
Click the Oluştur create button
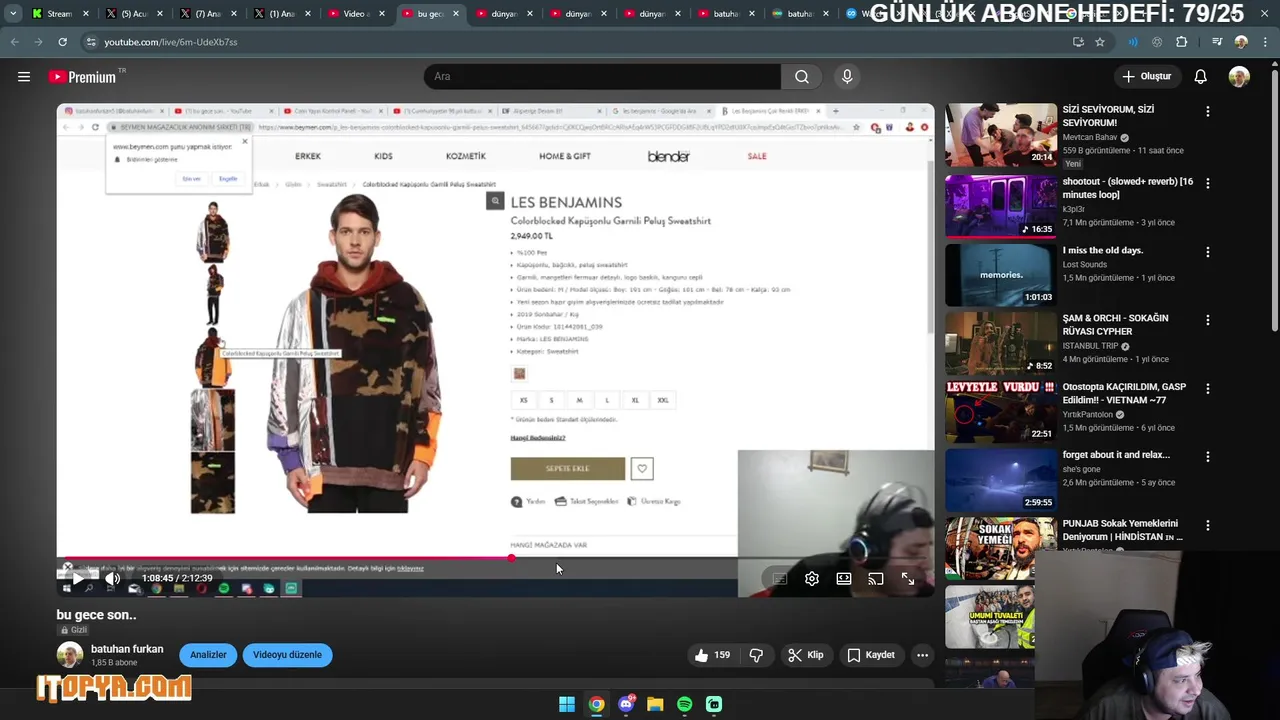(1147, 77)
